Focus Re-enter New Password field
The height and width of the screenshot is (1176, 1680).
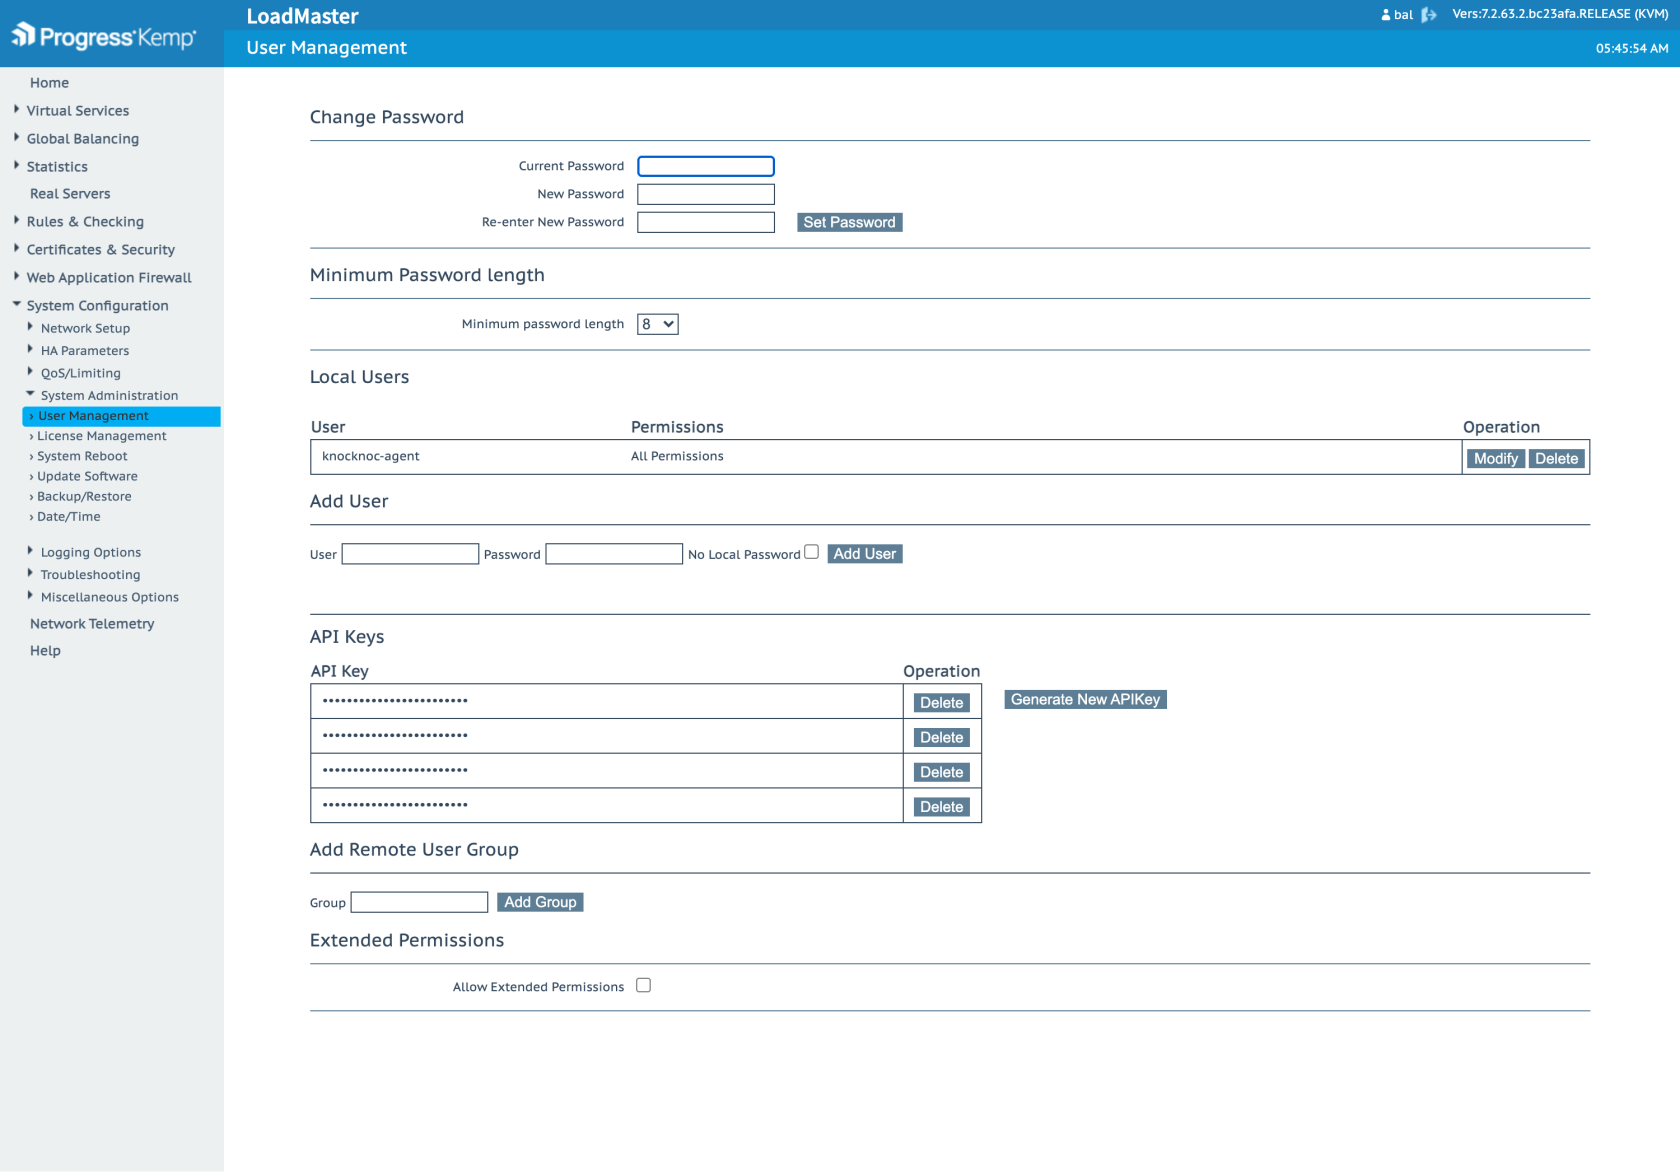tap(706, 222)
